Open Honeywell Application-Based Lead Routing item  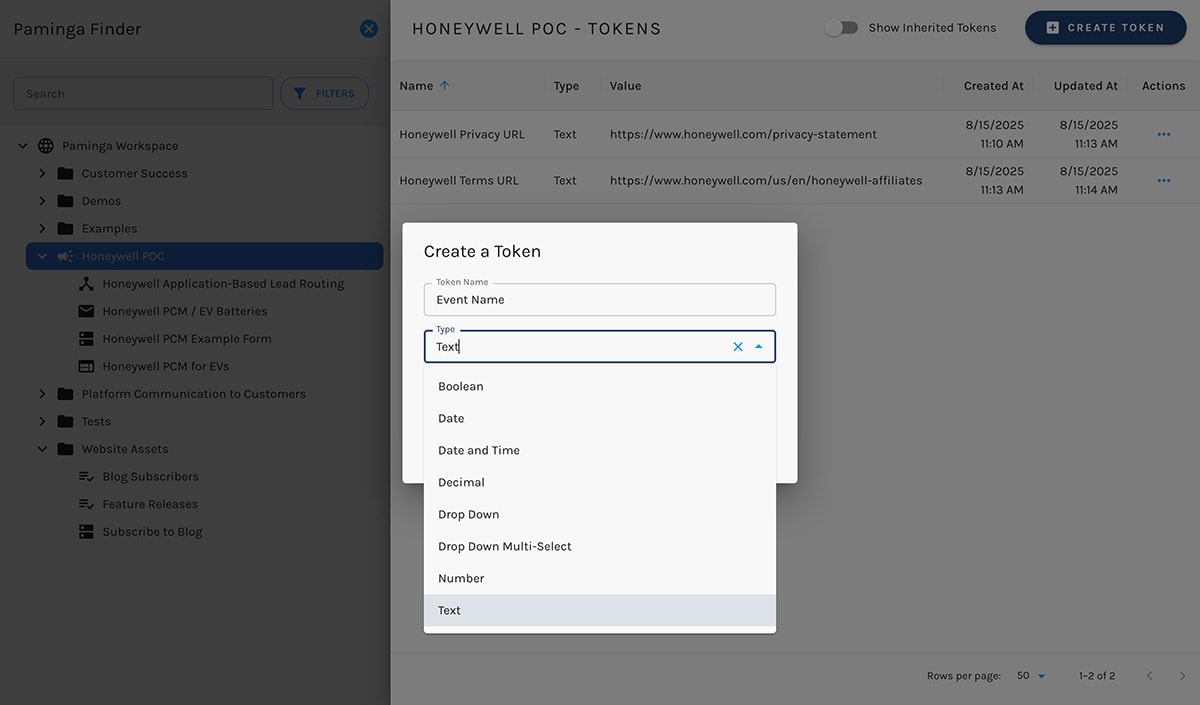tap(223, 284)
